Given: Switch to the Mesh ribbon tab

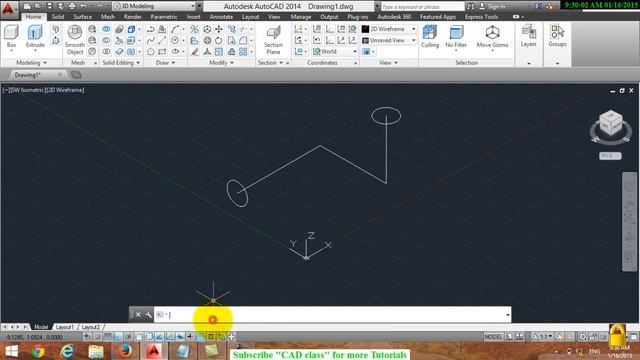Looking at the screenshot, I should [x=108, y=17].
